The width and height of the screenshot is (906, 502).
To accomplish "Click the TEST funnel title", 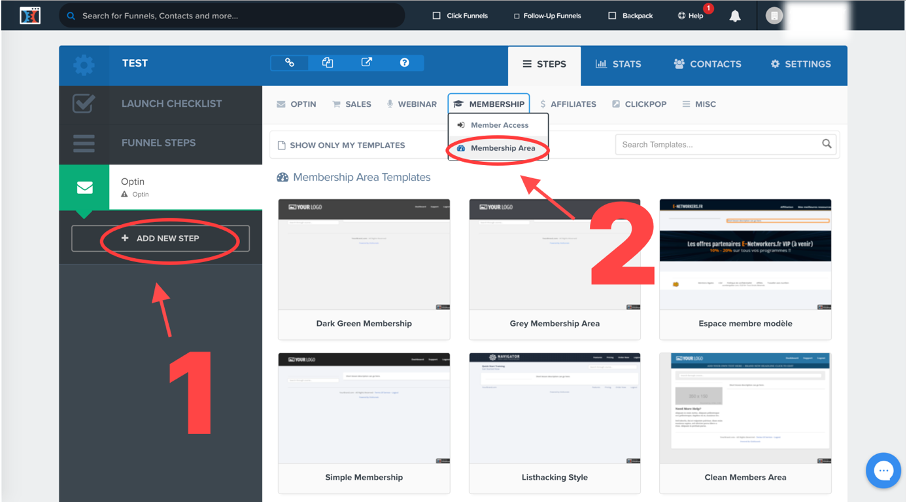I will click(135, 64).
